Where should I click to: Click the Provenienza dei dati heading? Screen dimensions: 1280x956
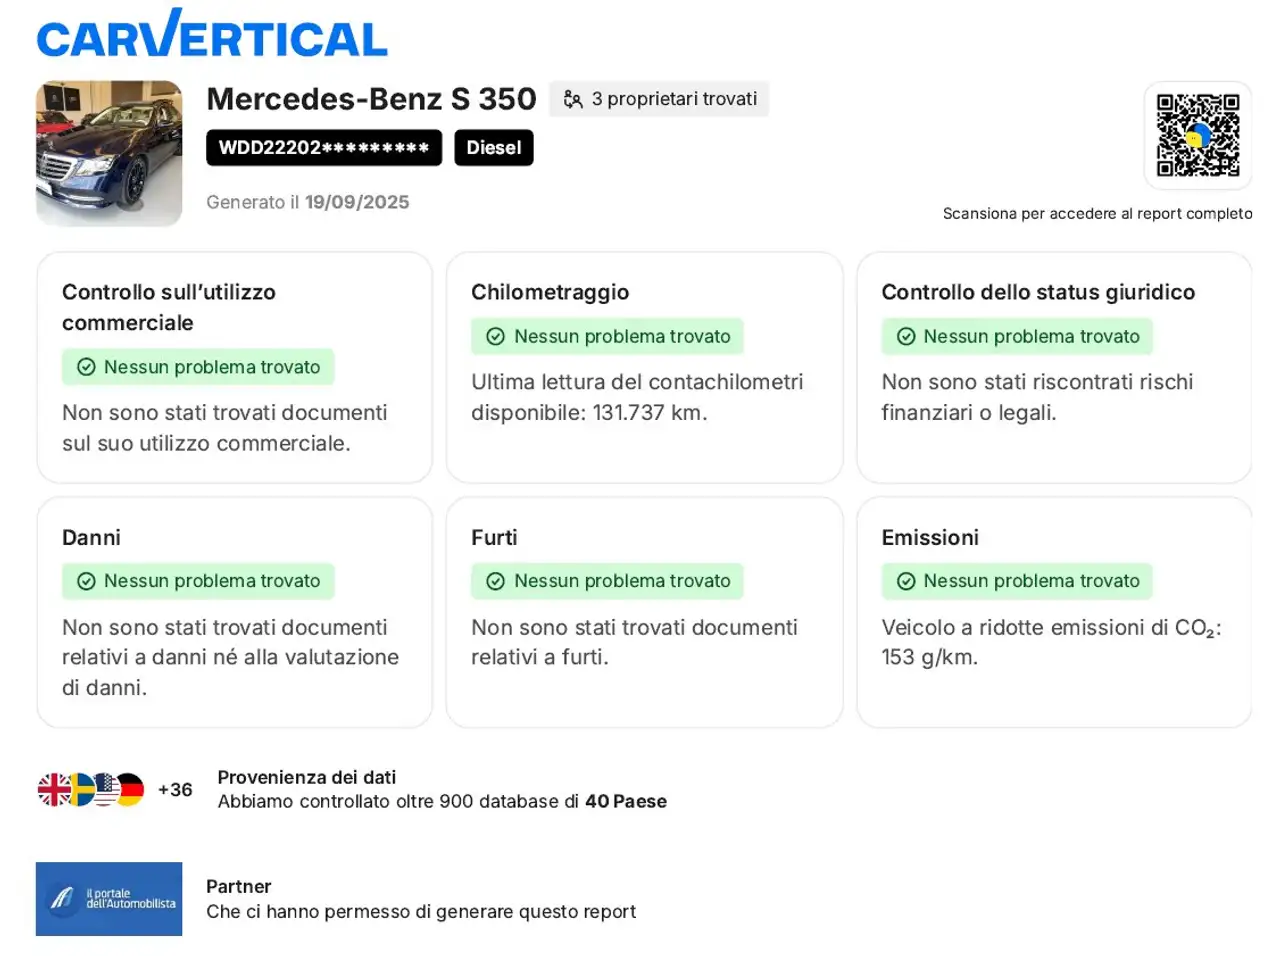[307, 777]
